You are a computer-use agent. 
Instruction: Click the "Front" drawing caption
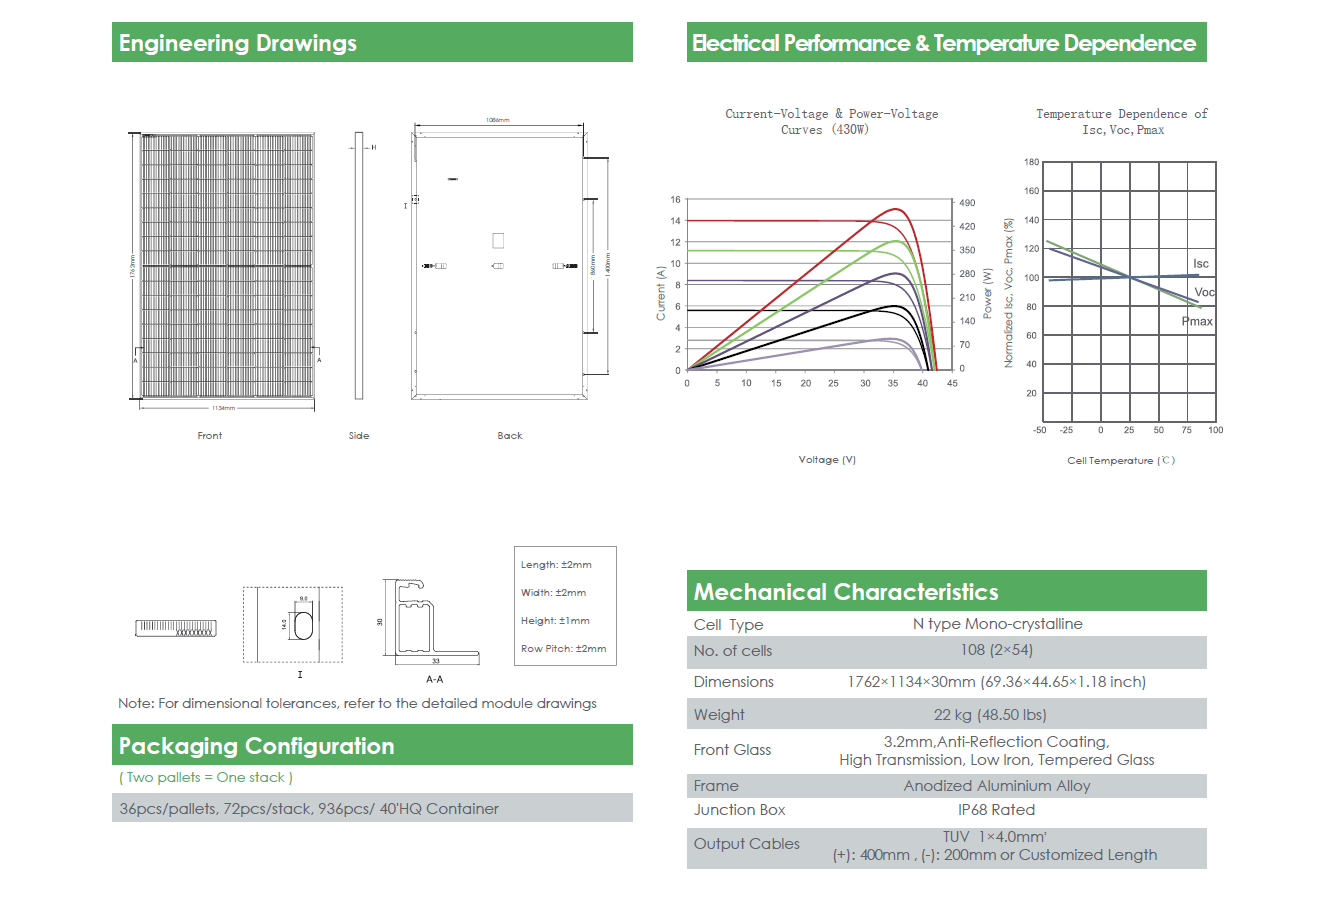coord(210,436)
